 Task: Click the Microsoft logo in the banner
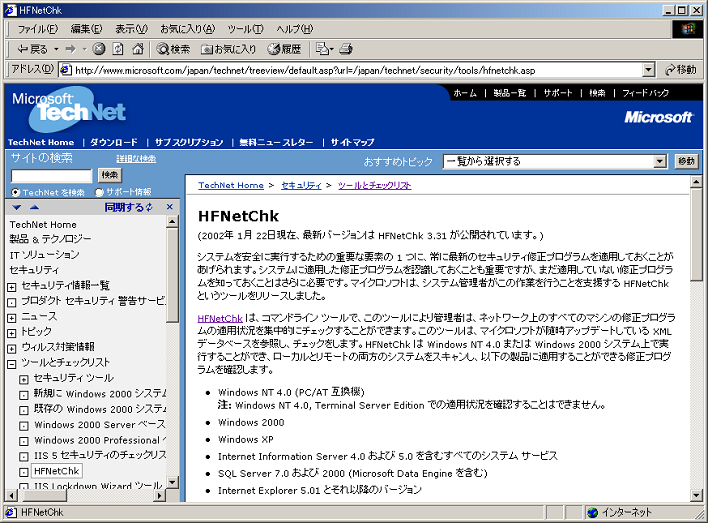(x=658, y=117)
